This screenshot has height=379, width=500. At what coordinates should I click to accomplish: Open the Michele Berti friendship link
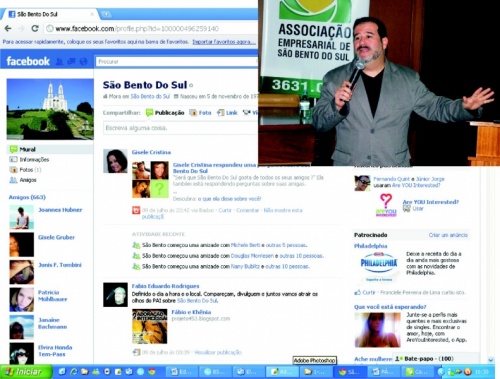tap(245, 245)
